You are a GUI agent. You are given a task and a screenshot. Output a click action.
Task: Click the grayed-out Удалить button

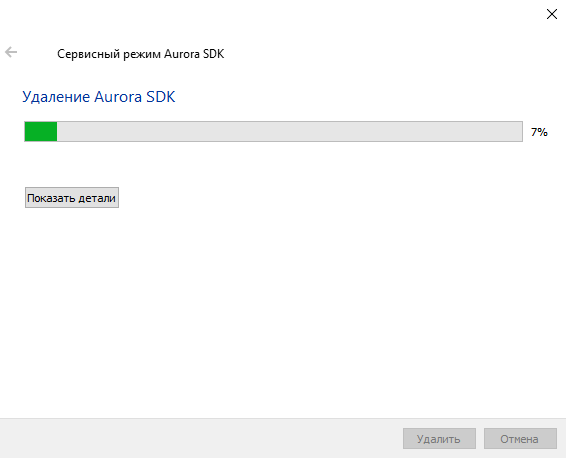pyautogui.click(x=439, y=439)
